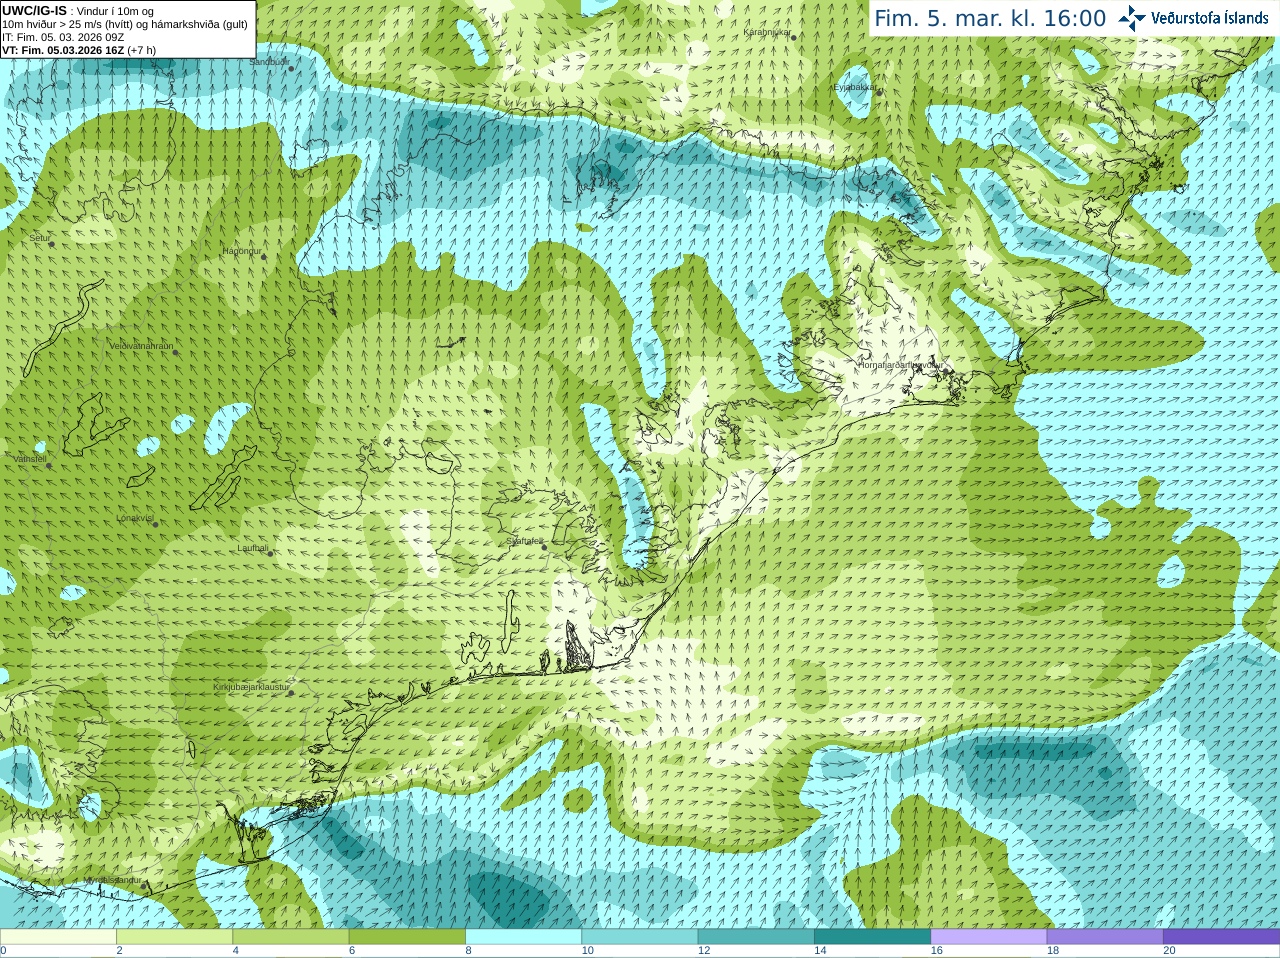Select the Hágöngur station label
Screen dimensions: 1280x958
tap(241, 251)
